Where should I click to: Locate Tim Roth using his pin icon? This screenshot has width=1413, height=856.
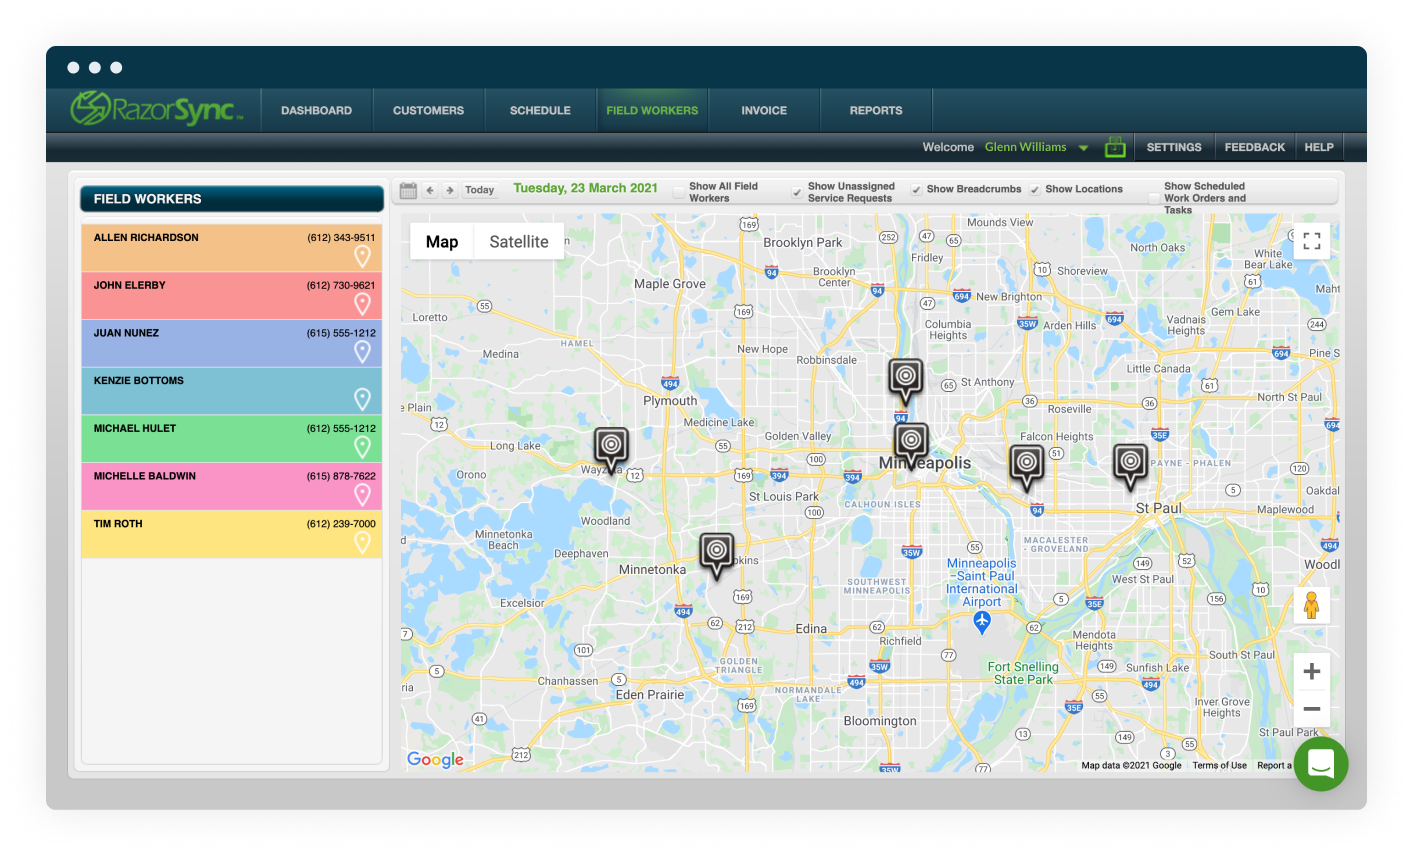(363, 542)
